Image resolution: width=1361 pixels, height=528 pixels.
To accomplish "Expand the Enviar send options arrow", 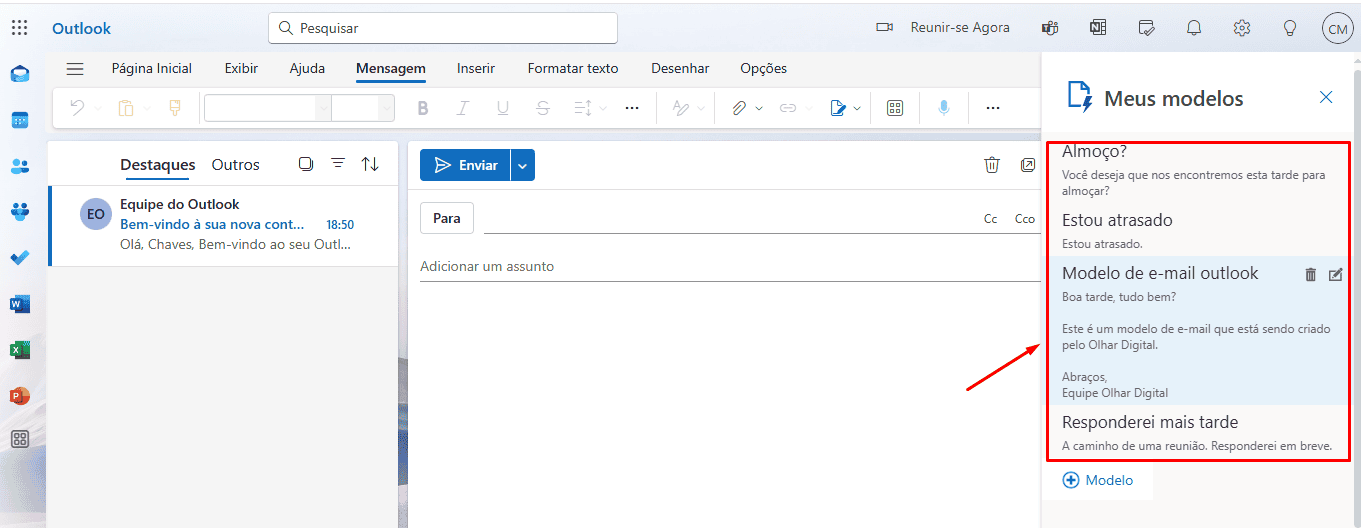I will pyautogui.click(x=523, y=165).
